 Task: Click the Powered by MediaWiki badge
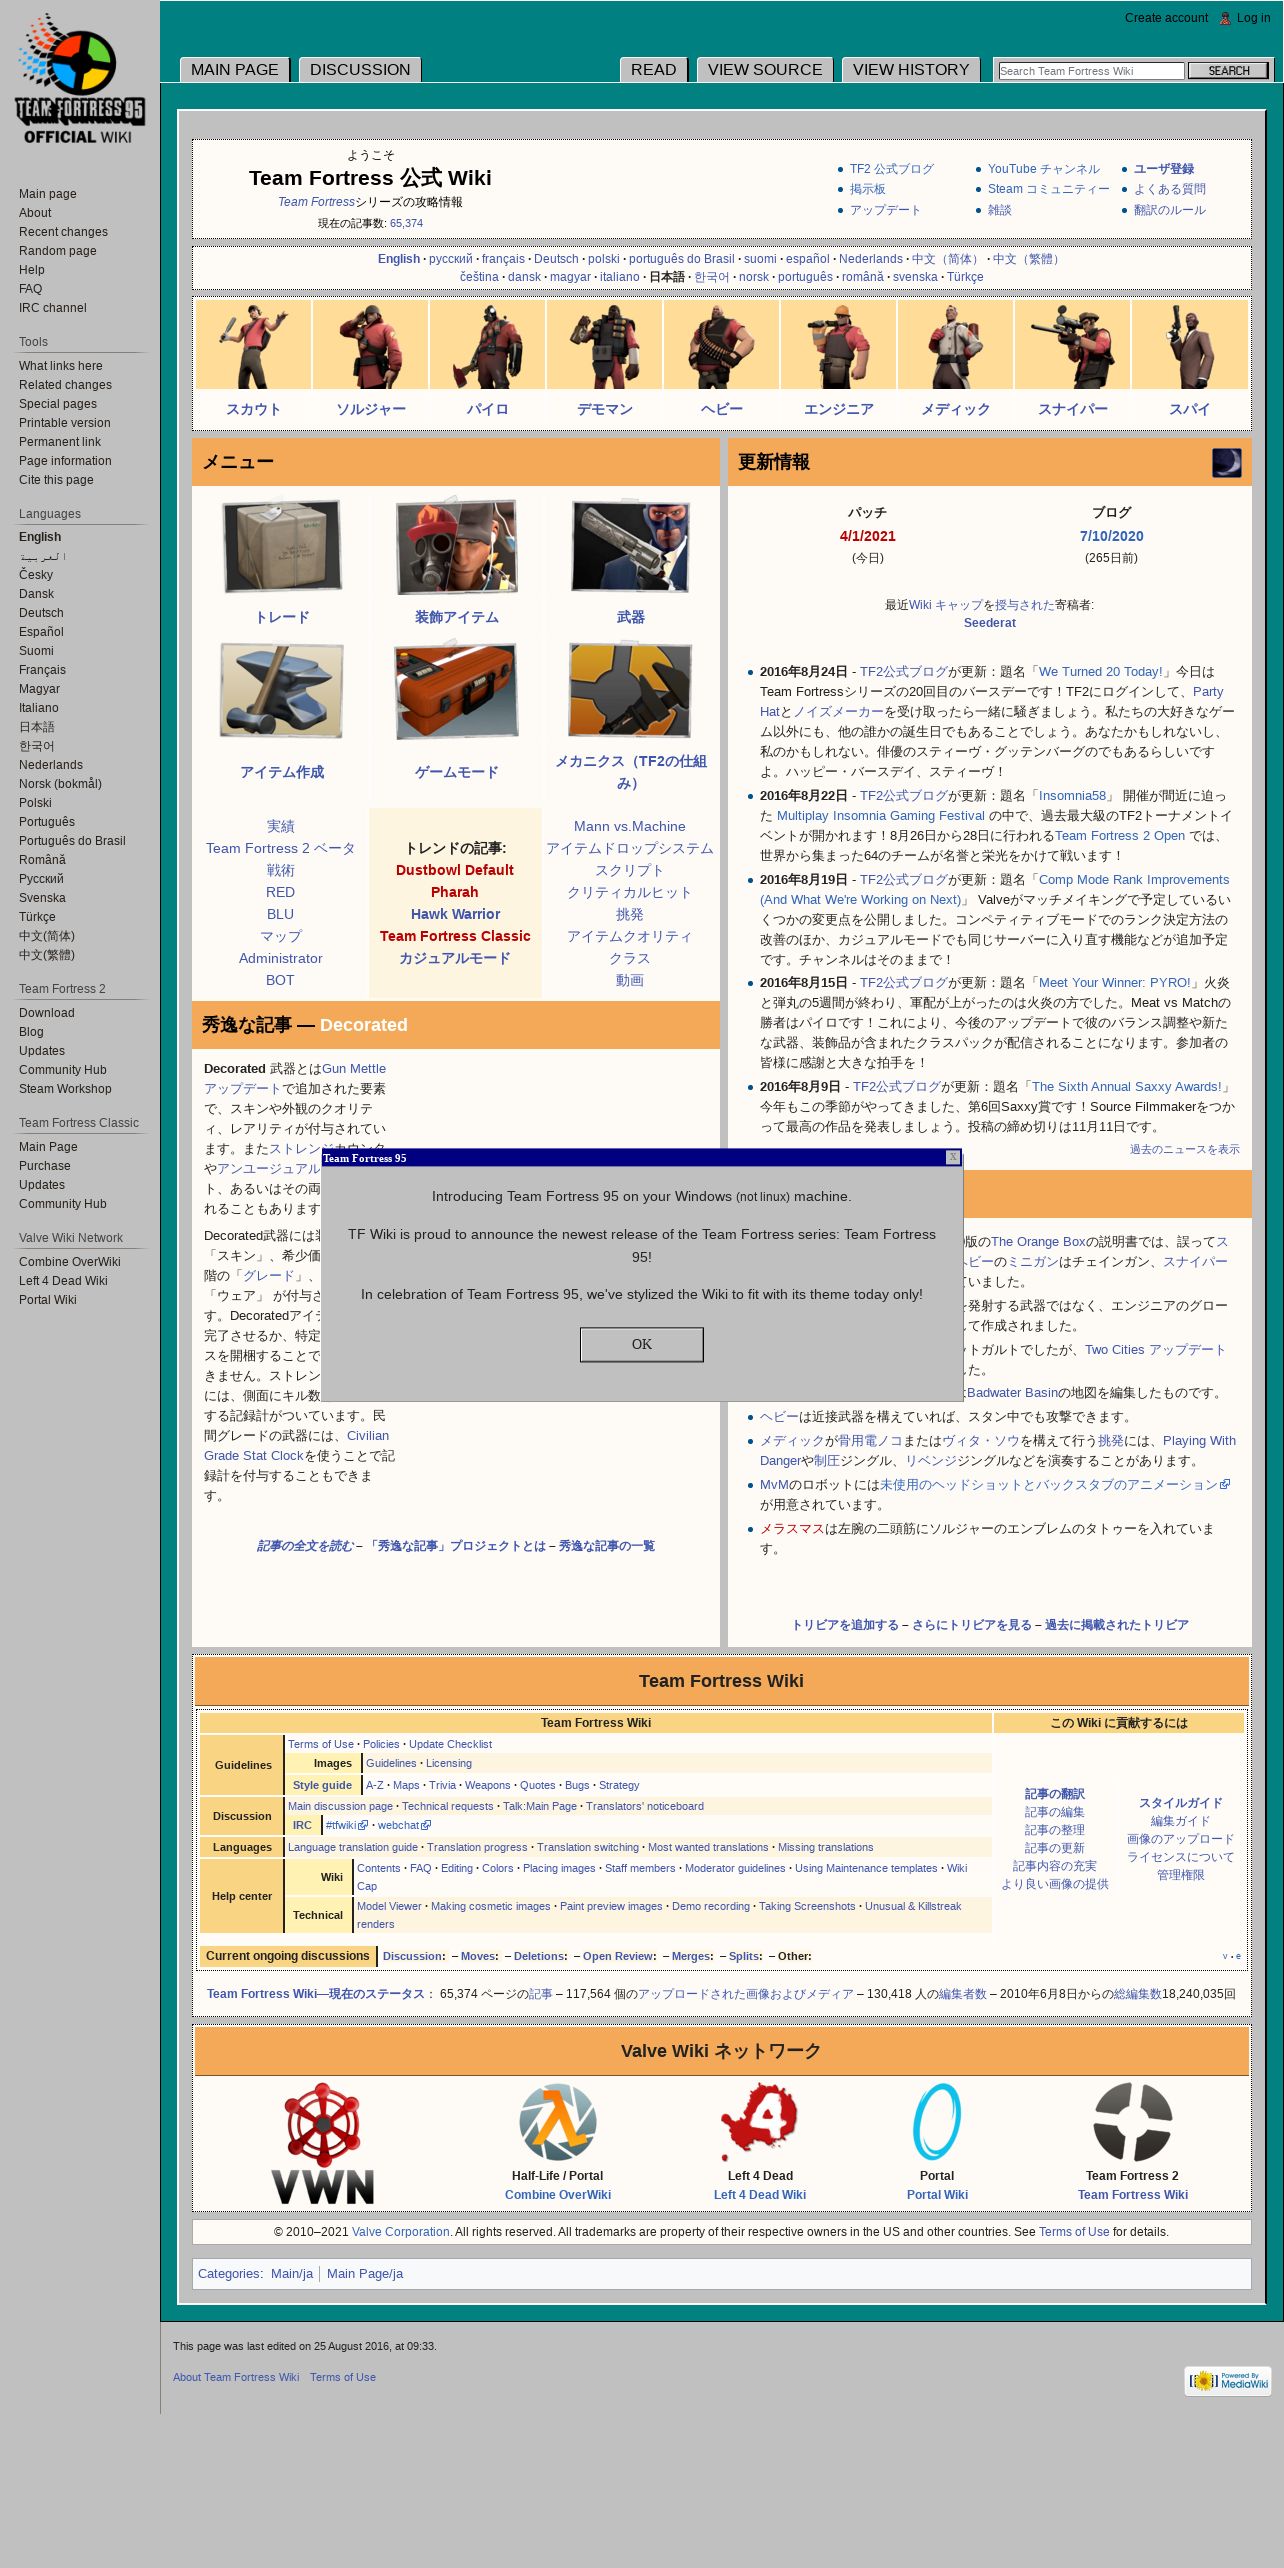(1228, 2381)
